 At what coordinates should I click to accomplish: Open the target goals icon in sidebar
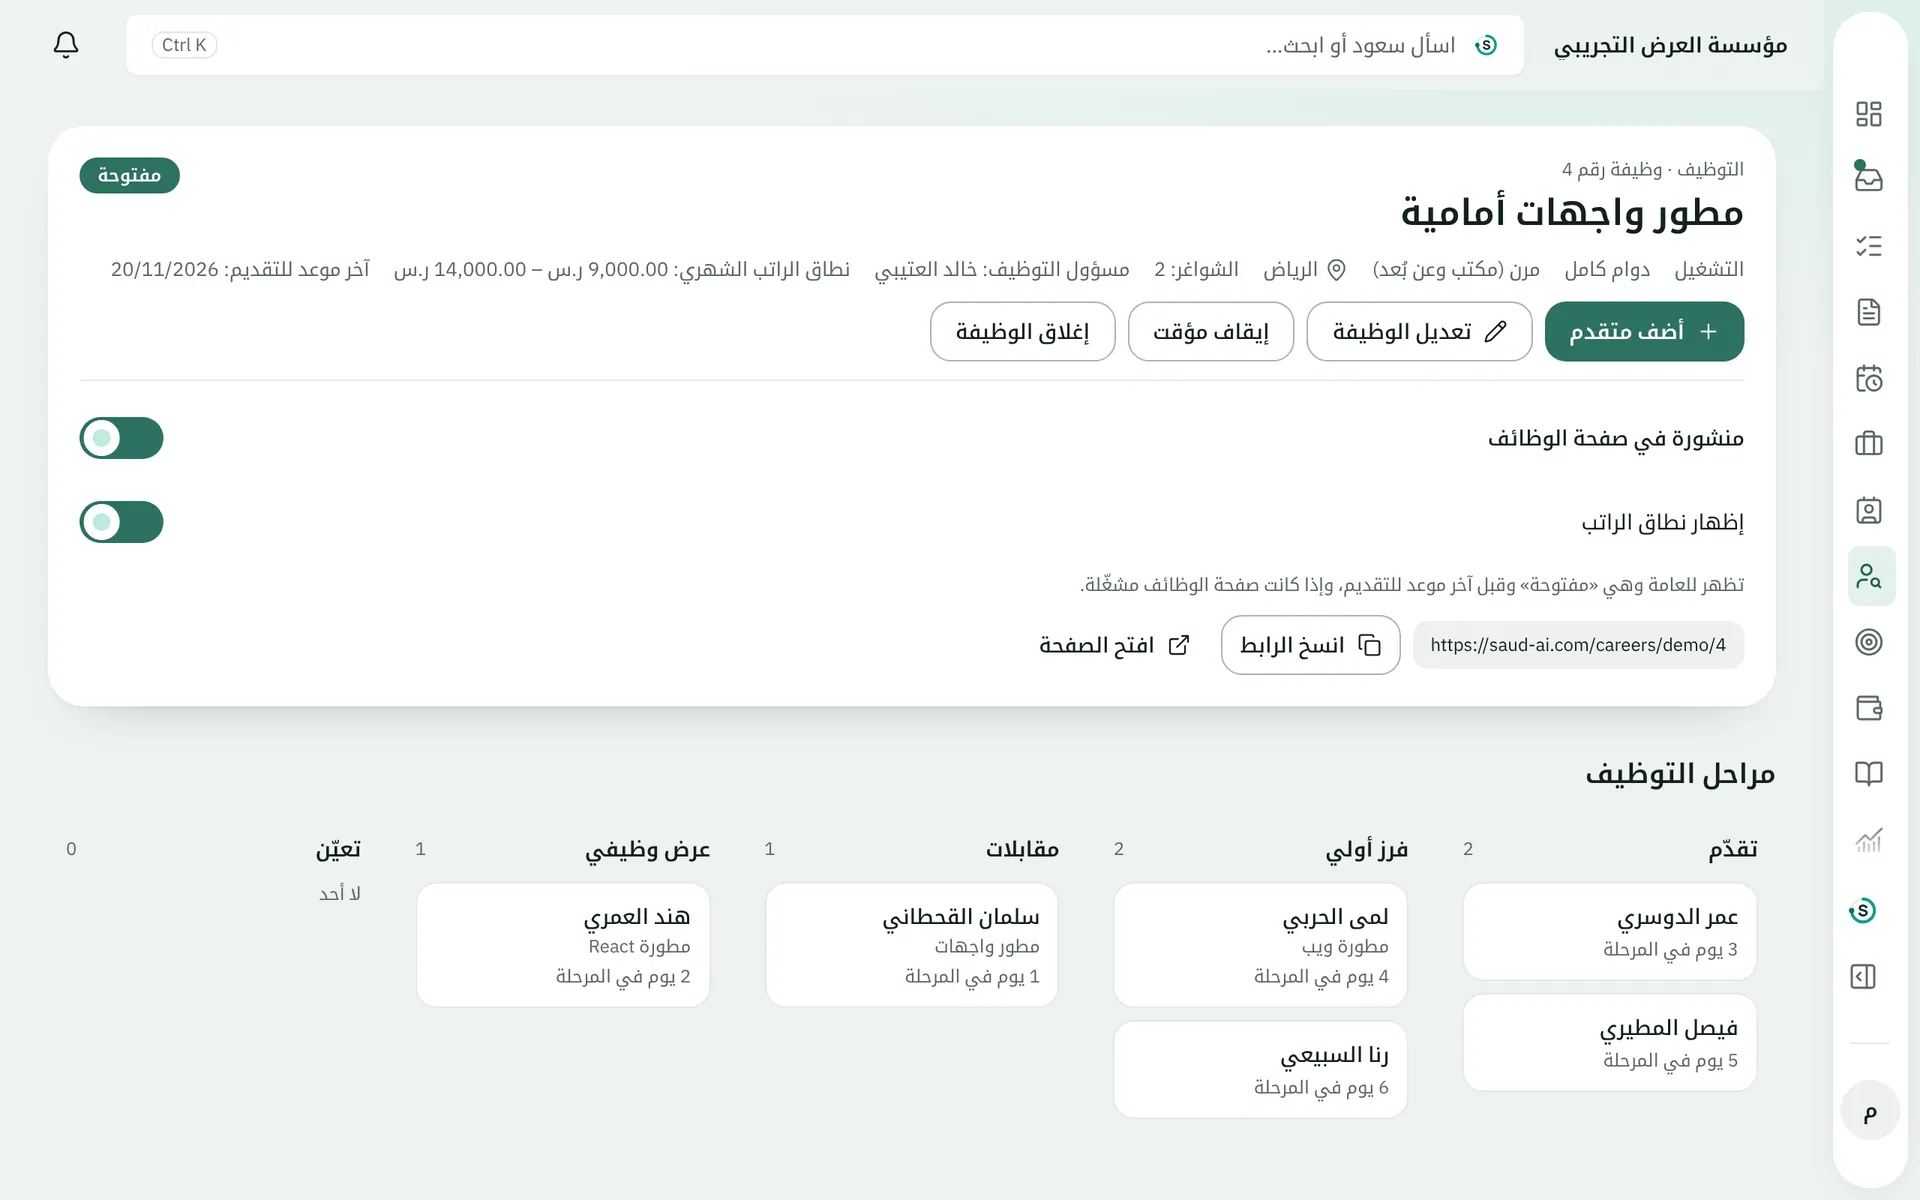click(1869, 642)
